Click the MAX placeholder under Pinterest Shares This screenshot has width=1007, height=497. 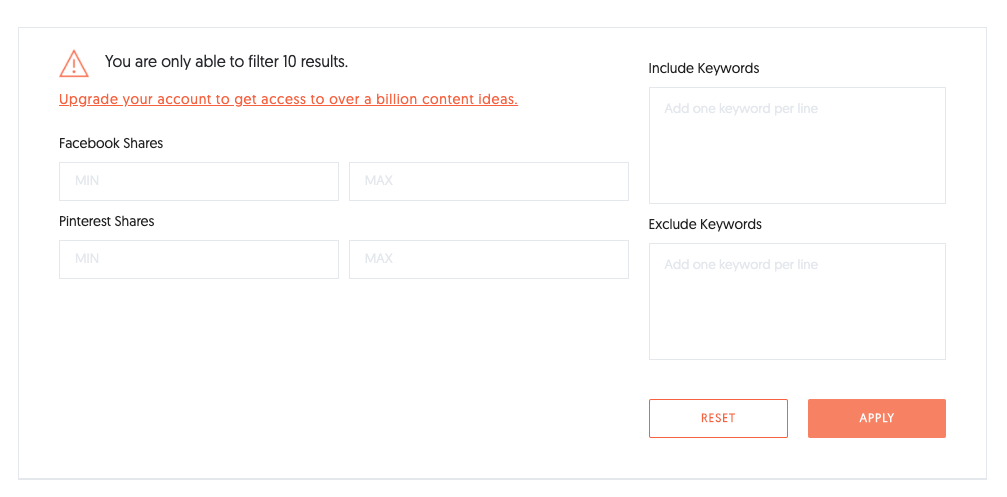tap(378, 259)
